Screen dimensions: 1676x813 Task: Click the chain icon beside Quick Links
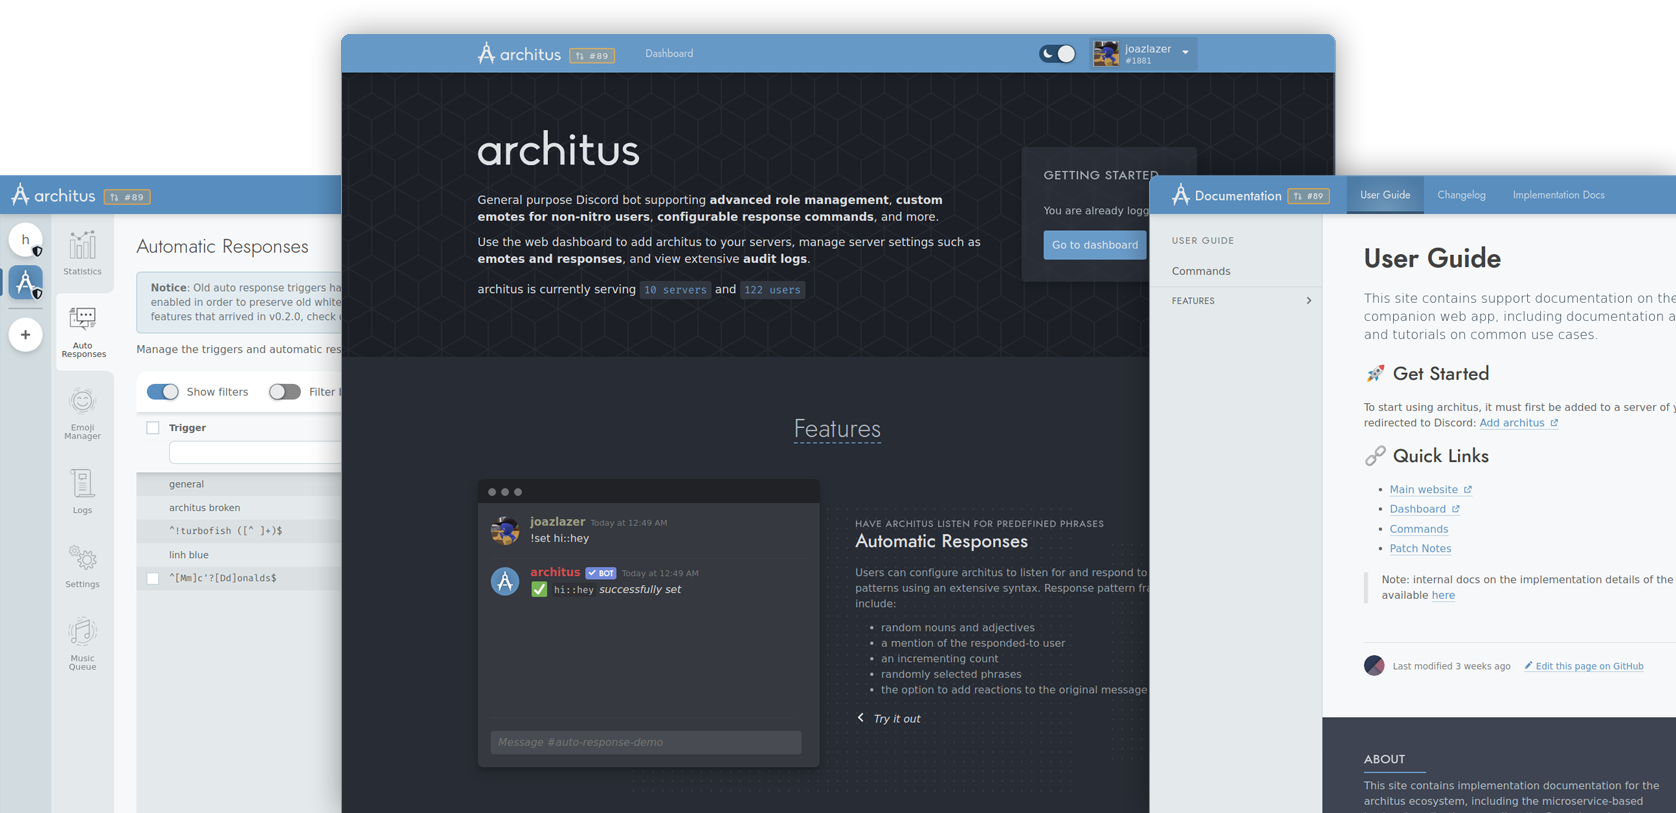[1375, 456]
